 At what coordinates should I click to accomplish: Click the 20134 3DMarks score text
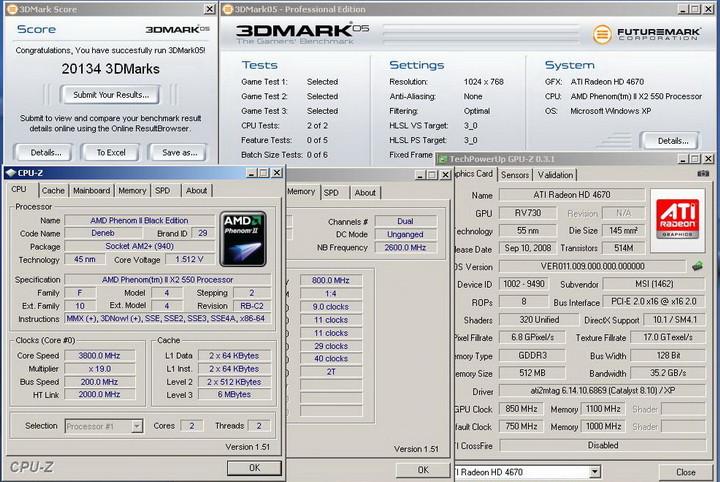[111, 69]
